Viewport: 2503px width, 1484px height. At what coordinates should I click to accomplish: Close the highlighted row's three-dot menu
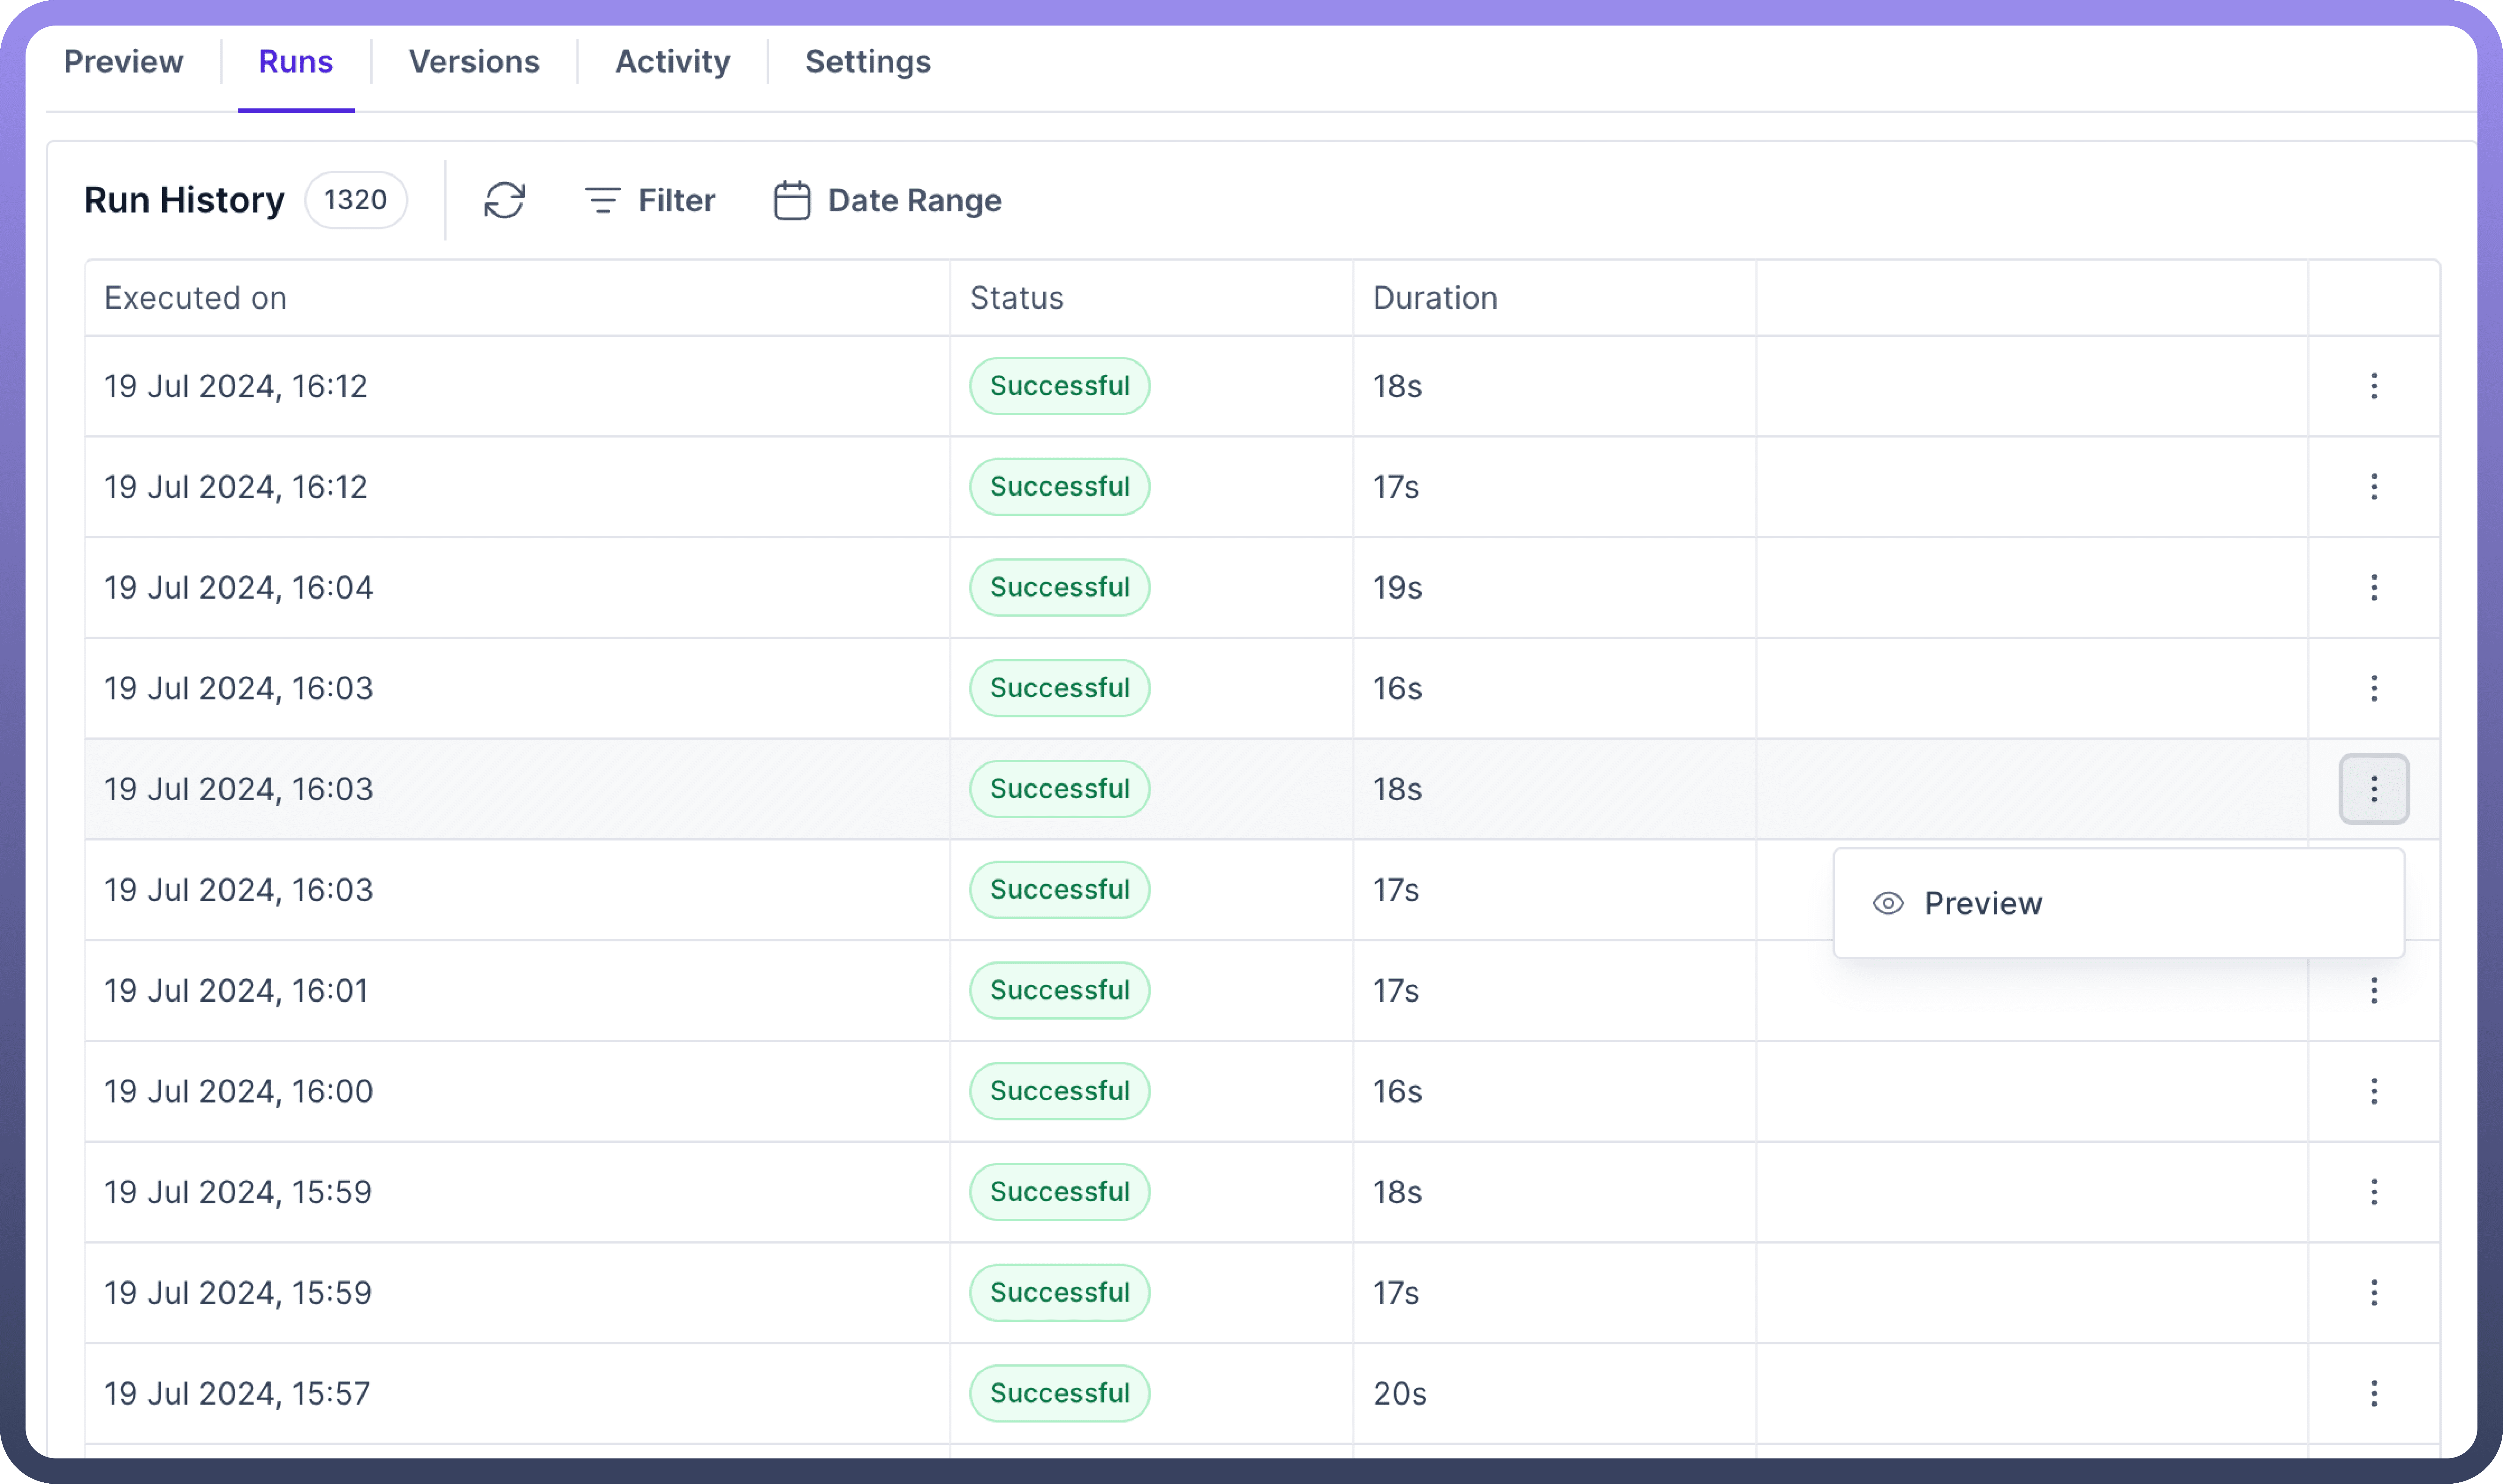pos(2373,789)
